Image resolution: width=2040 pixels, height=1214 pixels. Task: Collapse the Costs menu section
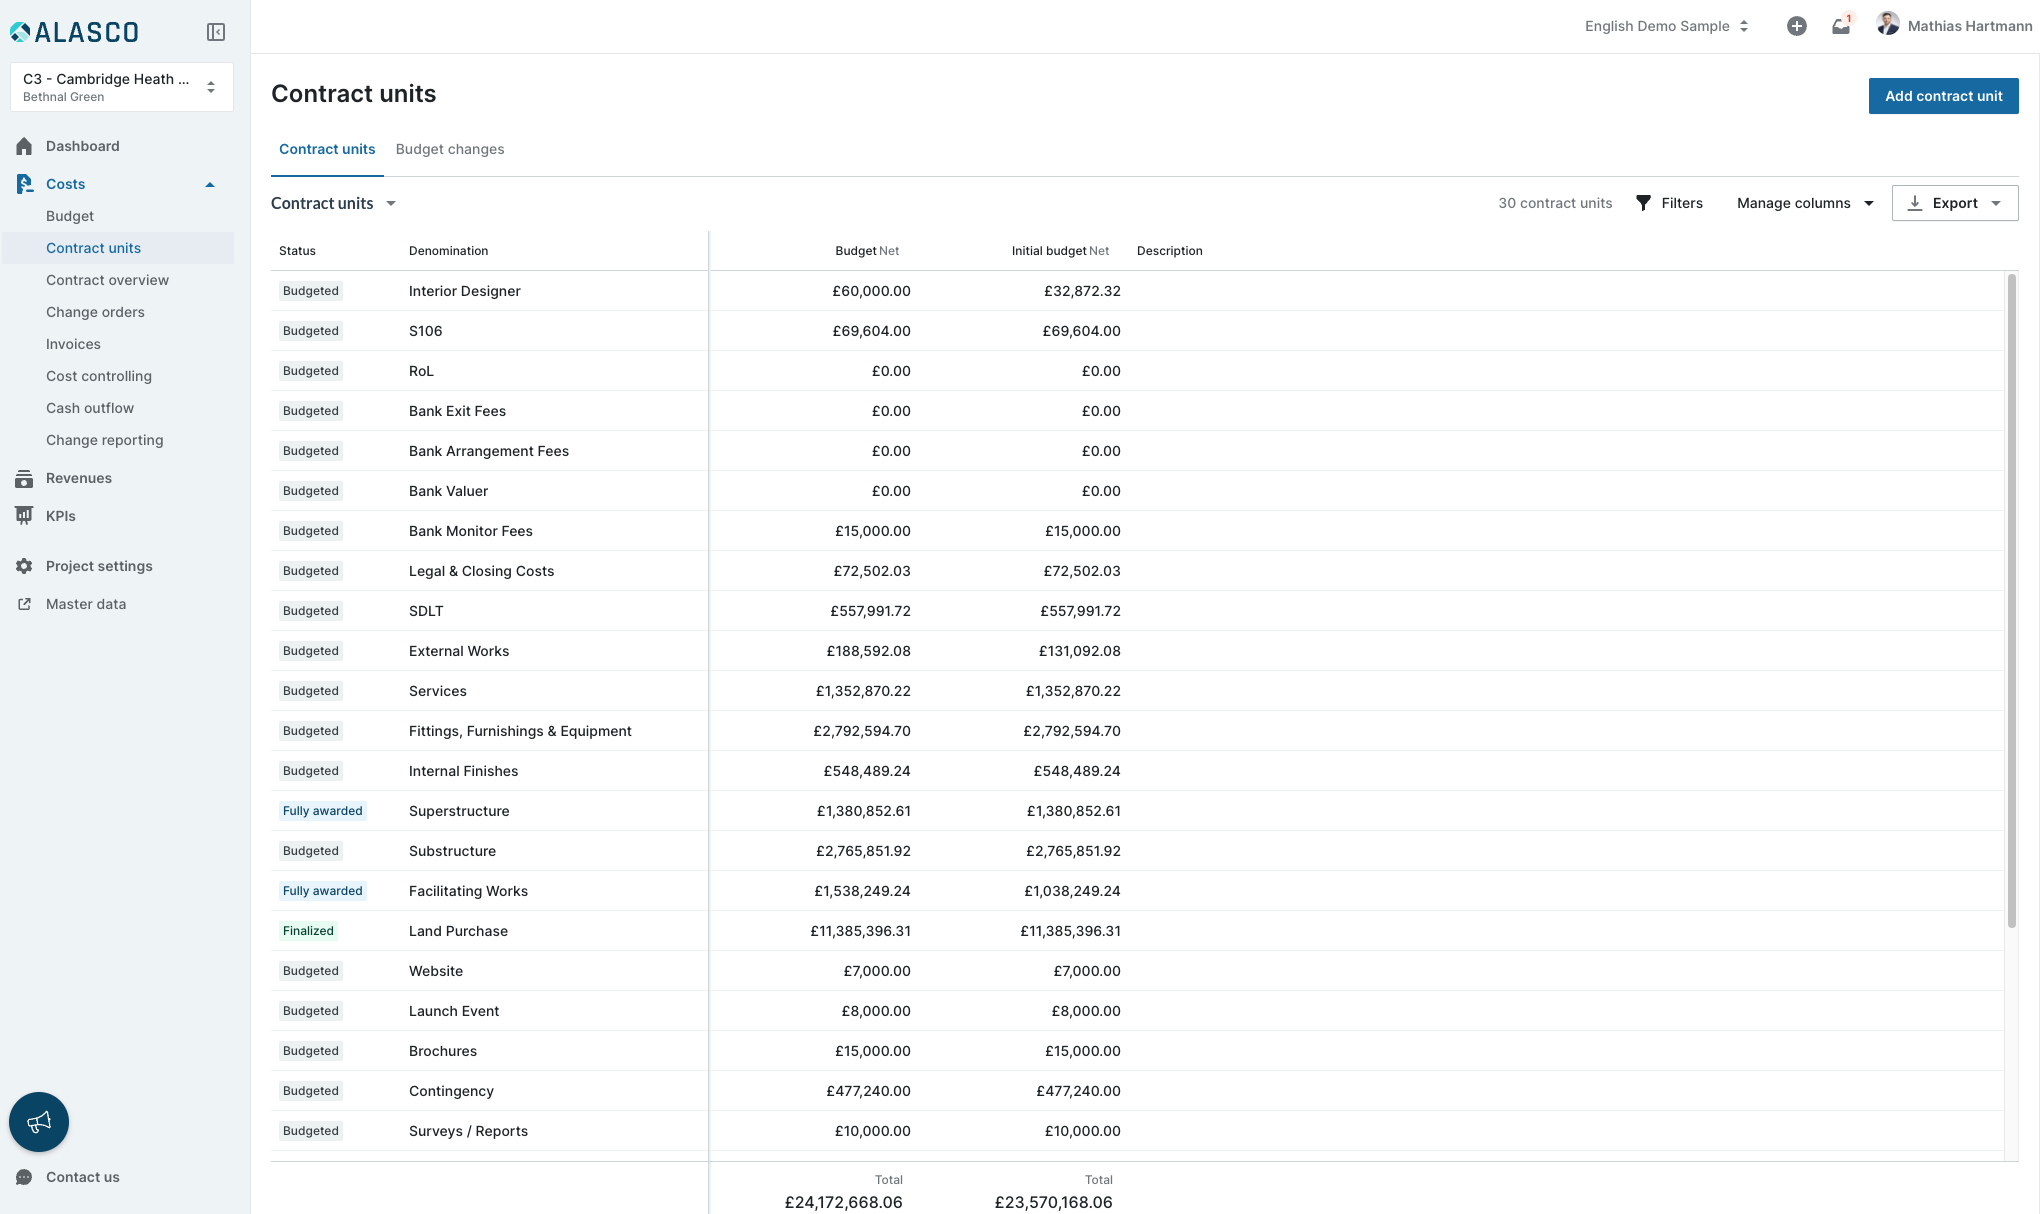coord(210,184)
